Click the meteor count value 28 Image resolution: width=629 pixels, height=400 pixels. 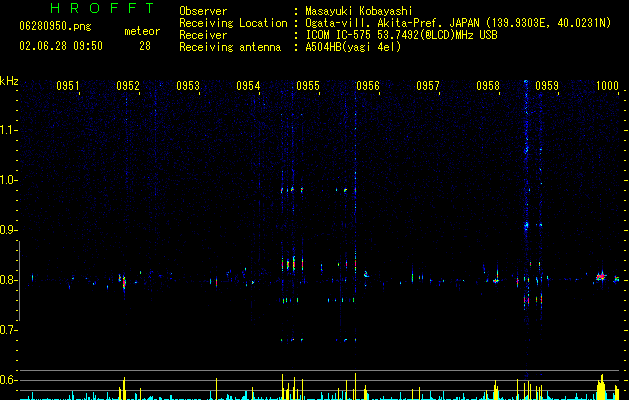(x=145, y=46)
